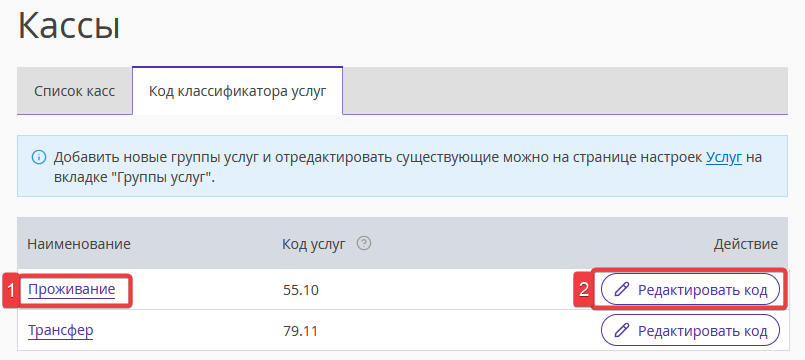Click the Код услуг column header
The image size is (805, 360).
[x=314, y=244]
